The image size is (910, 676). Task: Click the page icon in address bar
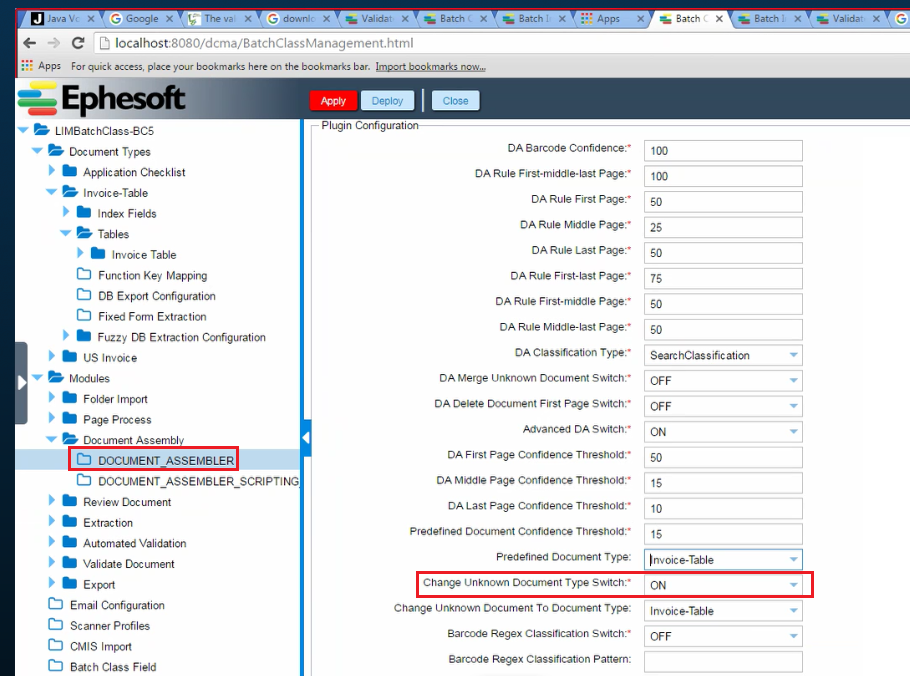[x=104, y=43]
